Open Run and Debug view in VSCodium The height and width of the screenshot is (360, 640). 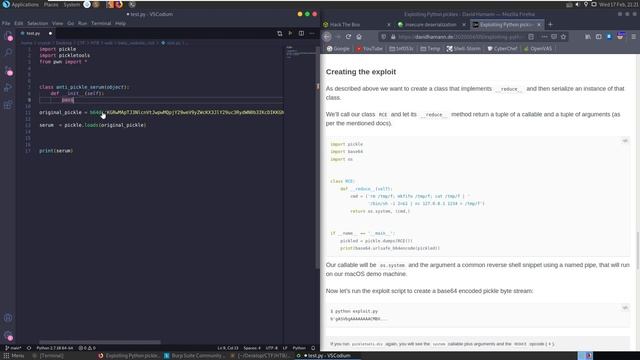pos(8,87)
